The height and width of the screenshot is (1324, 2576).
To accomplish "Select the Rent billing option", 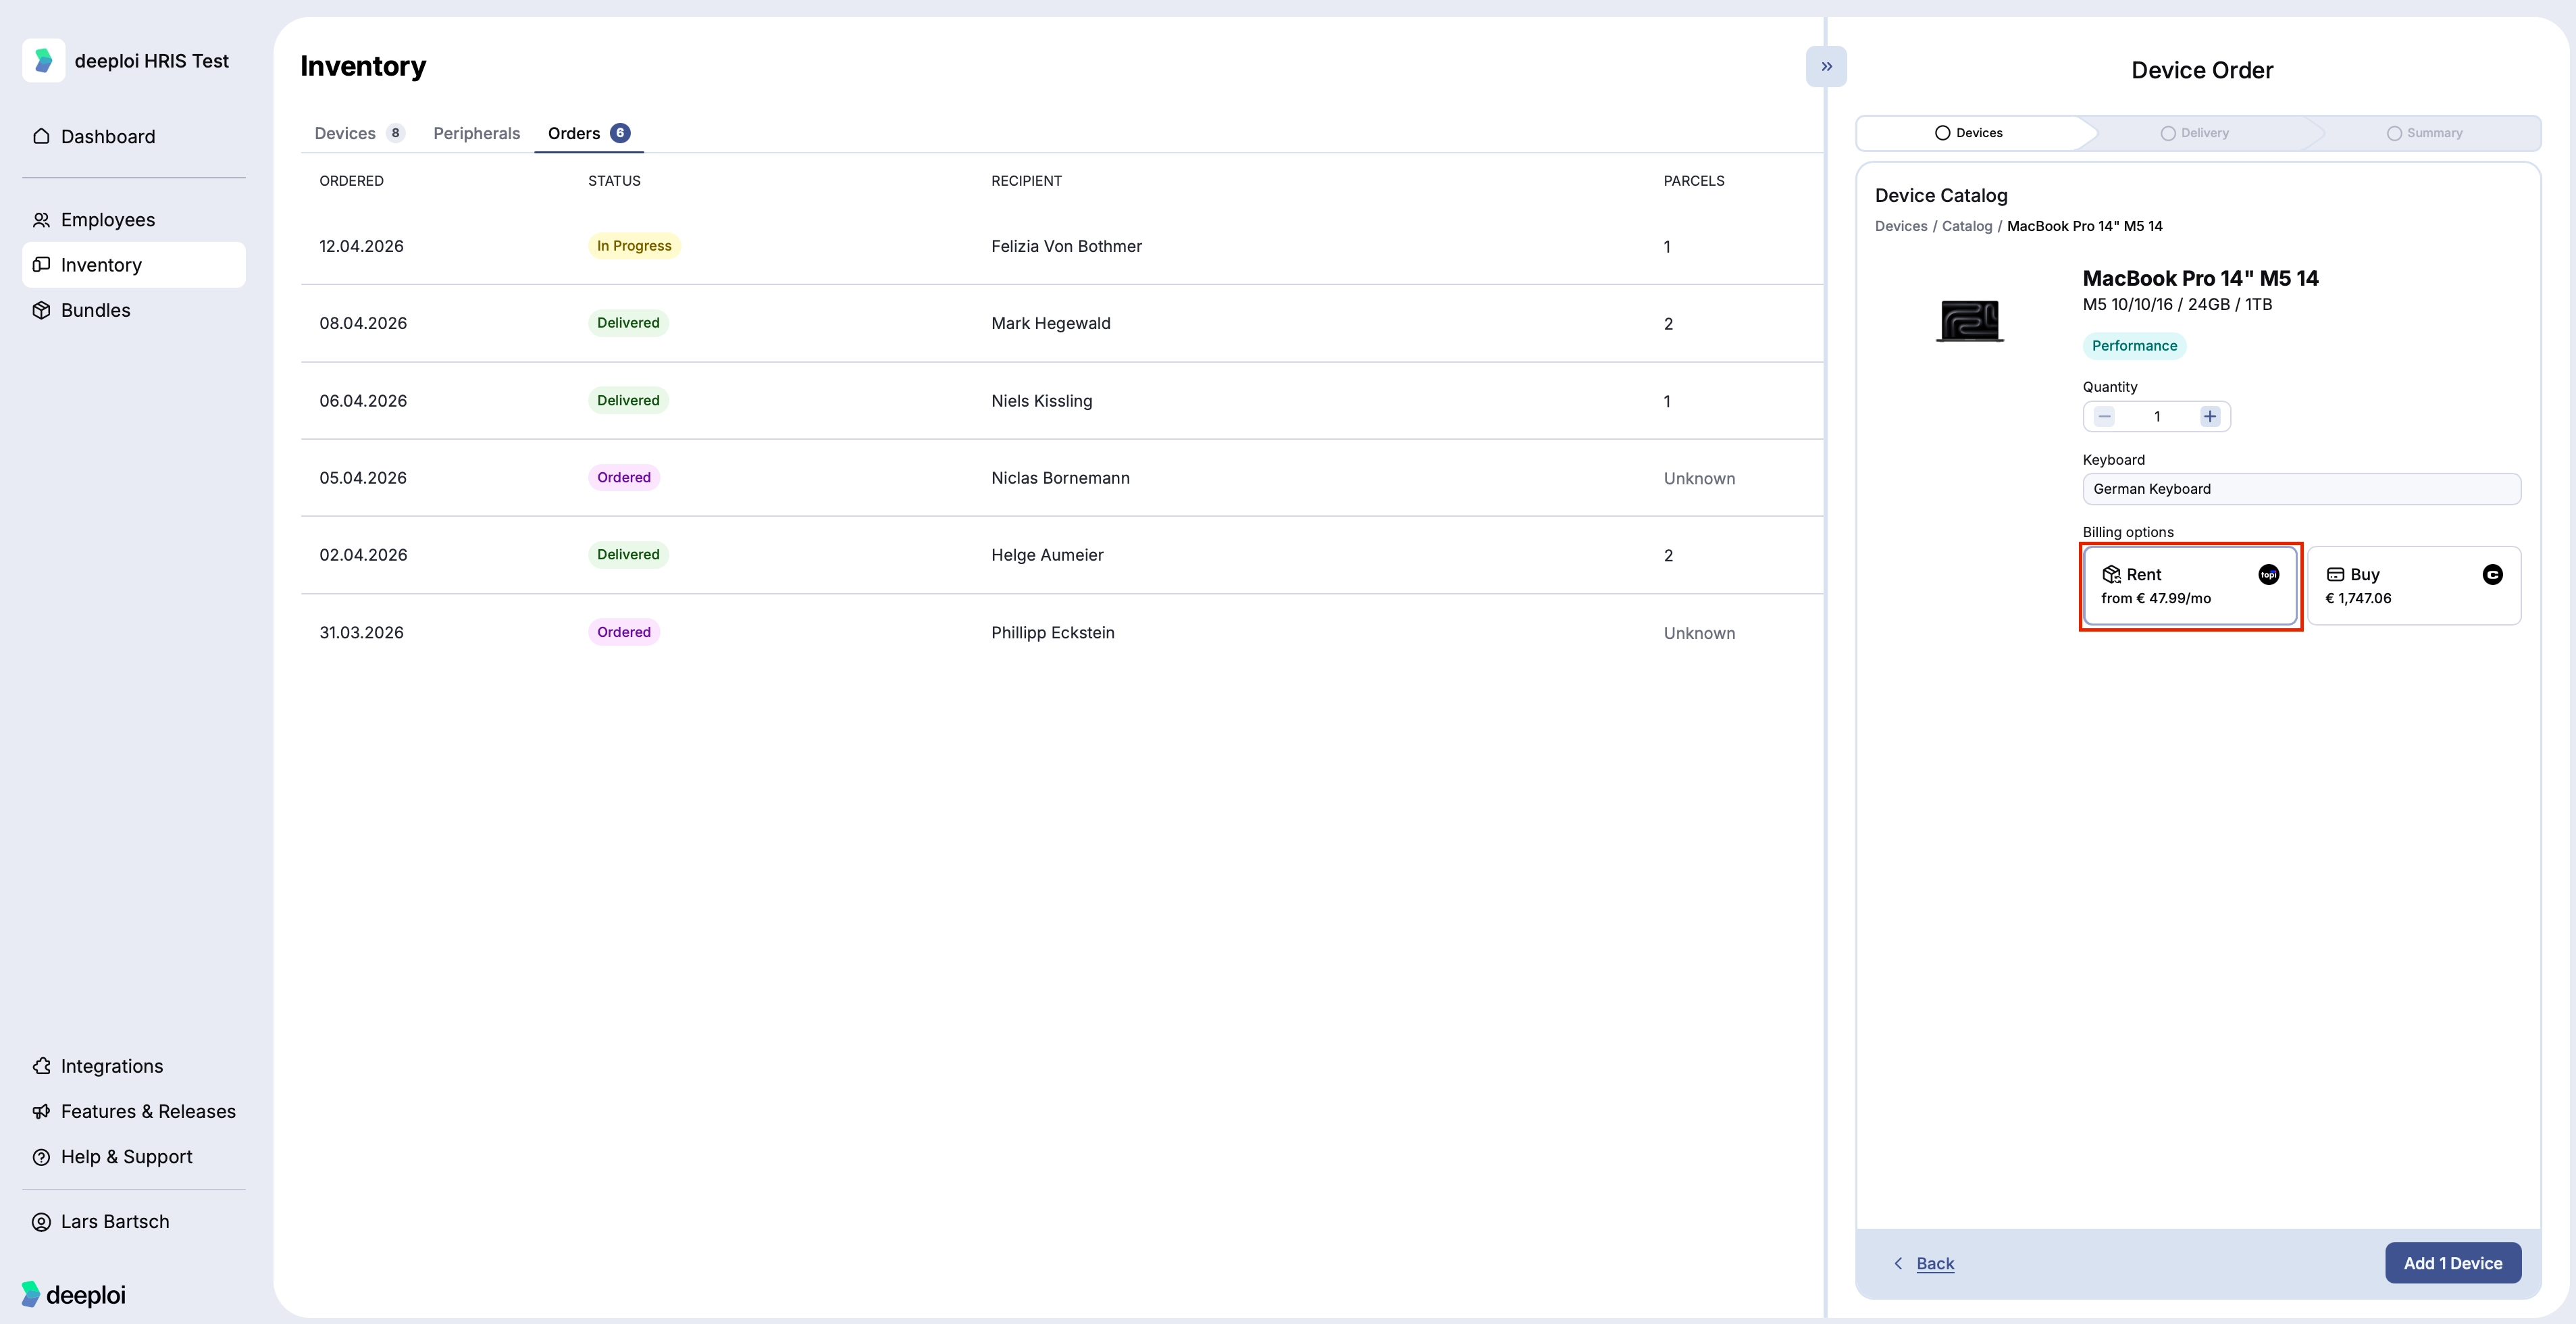I will pos(2190,586).
